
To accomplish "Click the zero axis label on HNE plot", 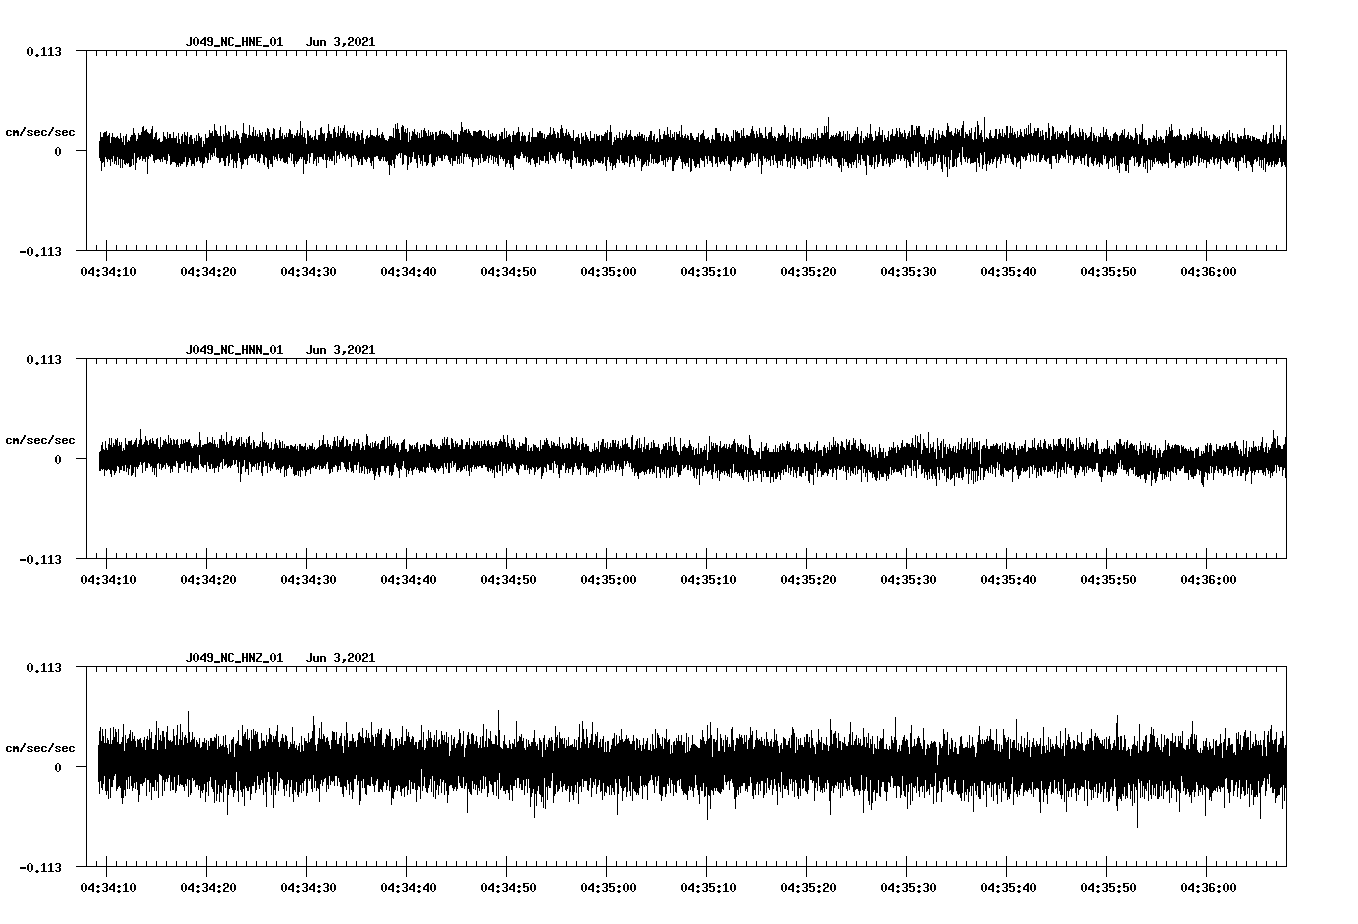I will (x=58, y=152).
